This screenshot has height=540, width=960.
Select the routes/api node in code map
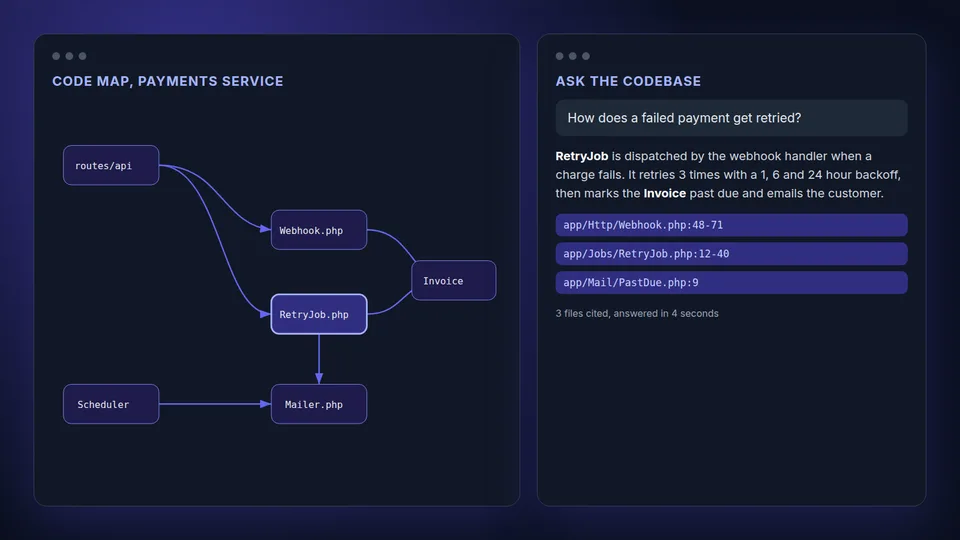tap(111, 165)
